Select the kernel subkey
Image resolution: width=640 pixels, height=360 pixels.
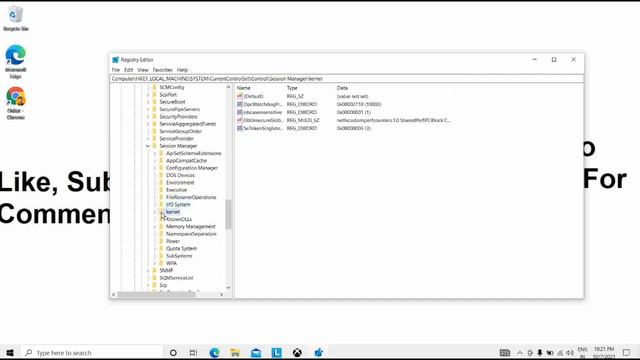(173, 212)
